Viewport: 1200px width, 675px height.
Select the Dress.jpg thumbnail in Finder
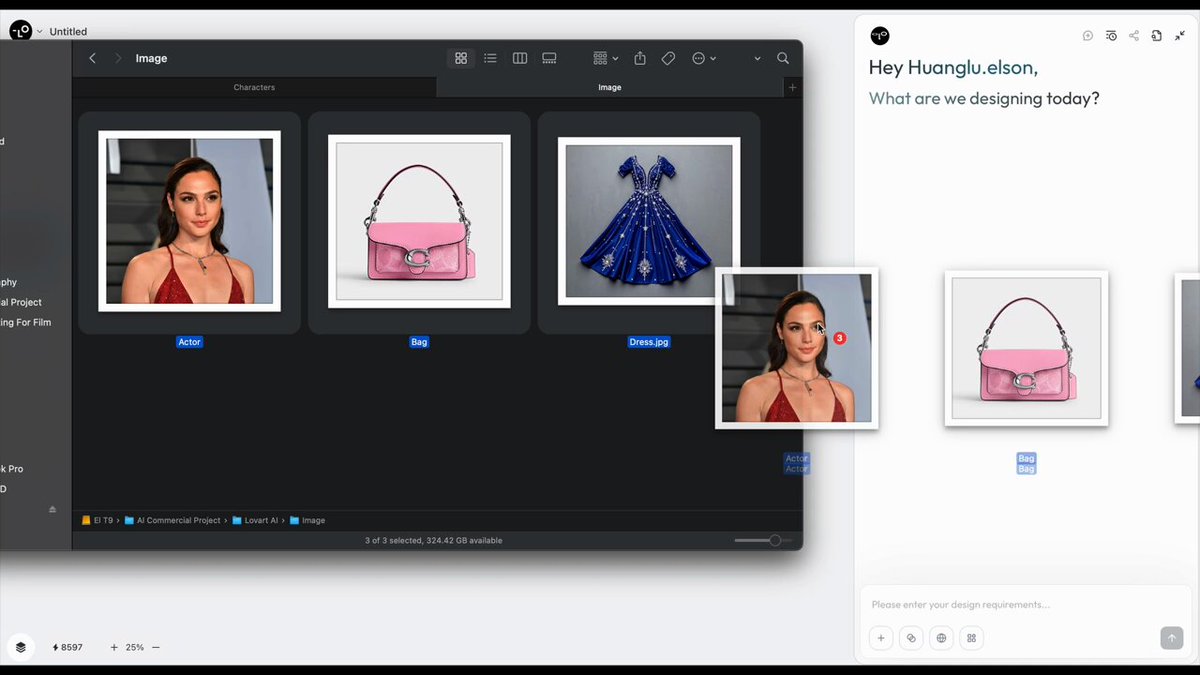click(x=649, y=221)
